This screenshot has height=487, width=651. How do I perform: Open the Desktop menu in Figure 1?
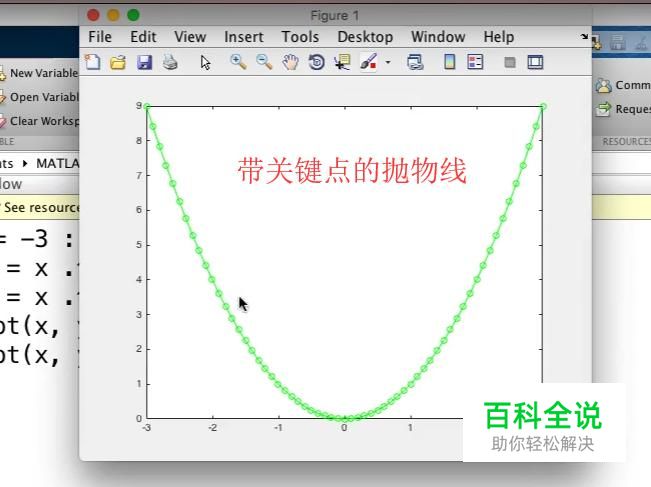coord(365,37)
